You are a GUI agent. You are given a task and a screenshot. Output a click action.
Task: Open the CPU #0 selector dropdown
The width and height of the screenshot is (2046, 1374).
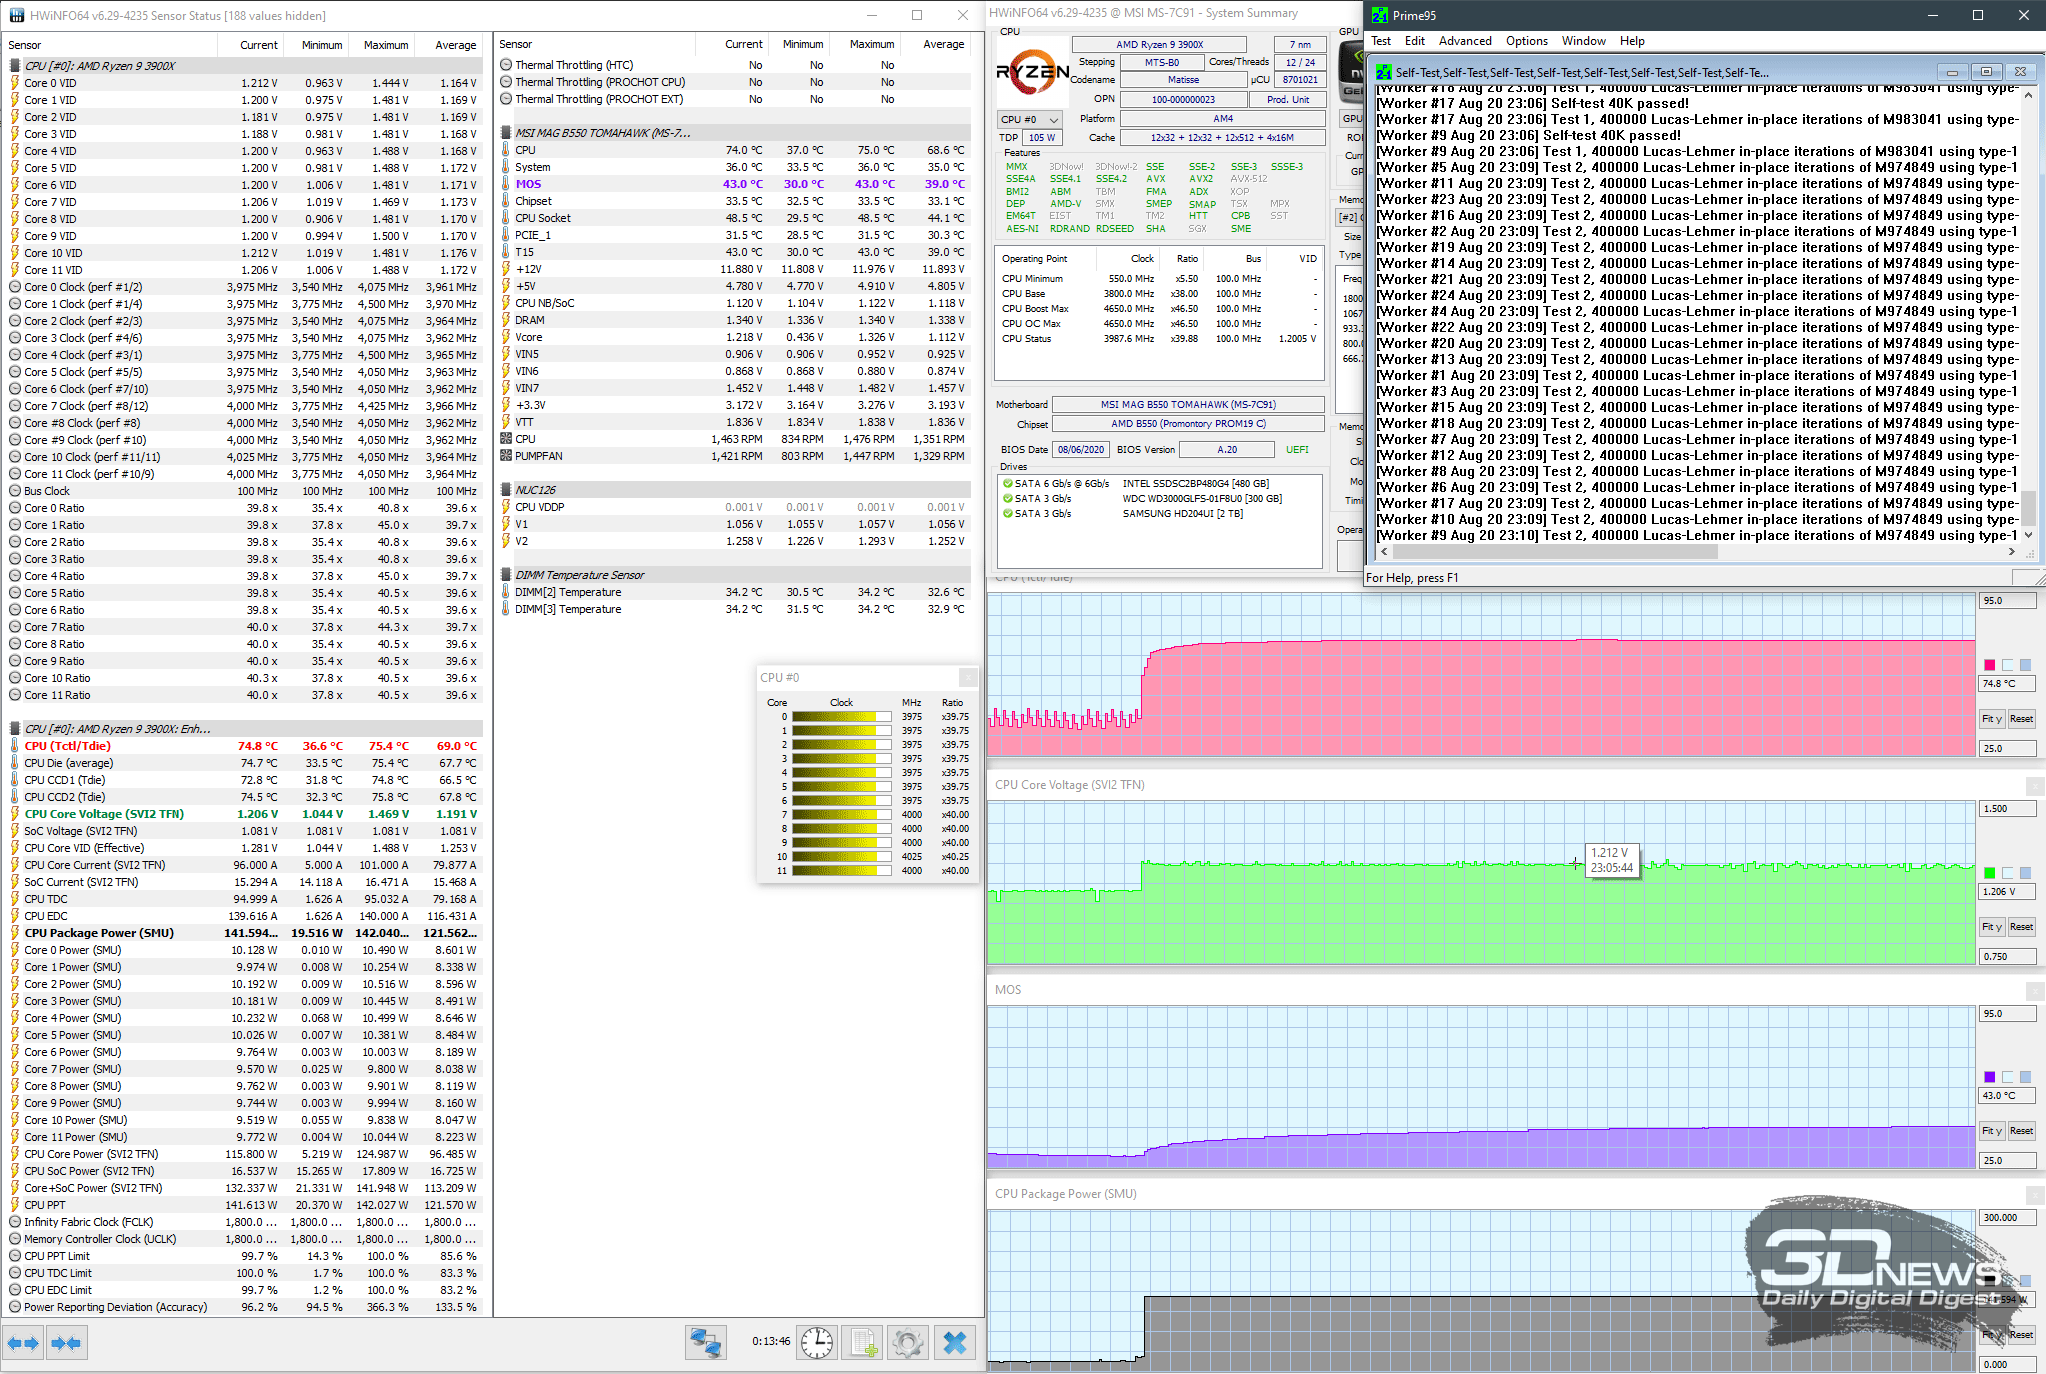coord(1029,119)
